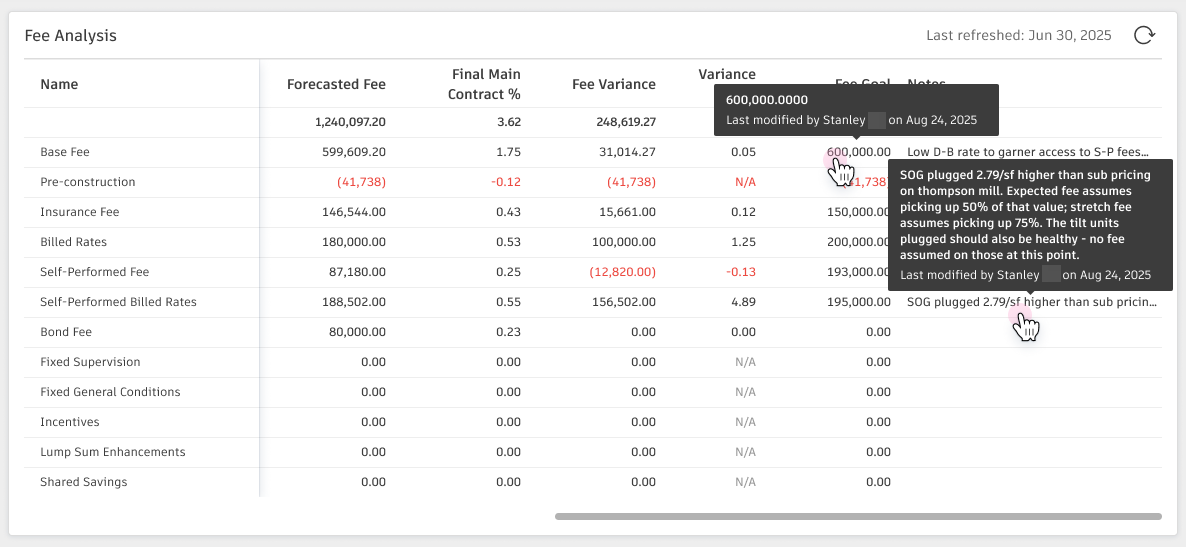
Task: Click Pre-construction contract percent -0.12
Action: (x=507, y=182)
